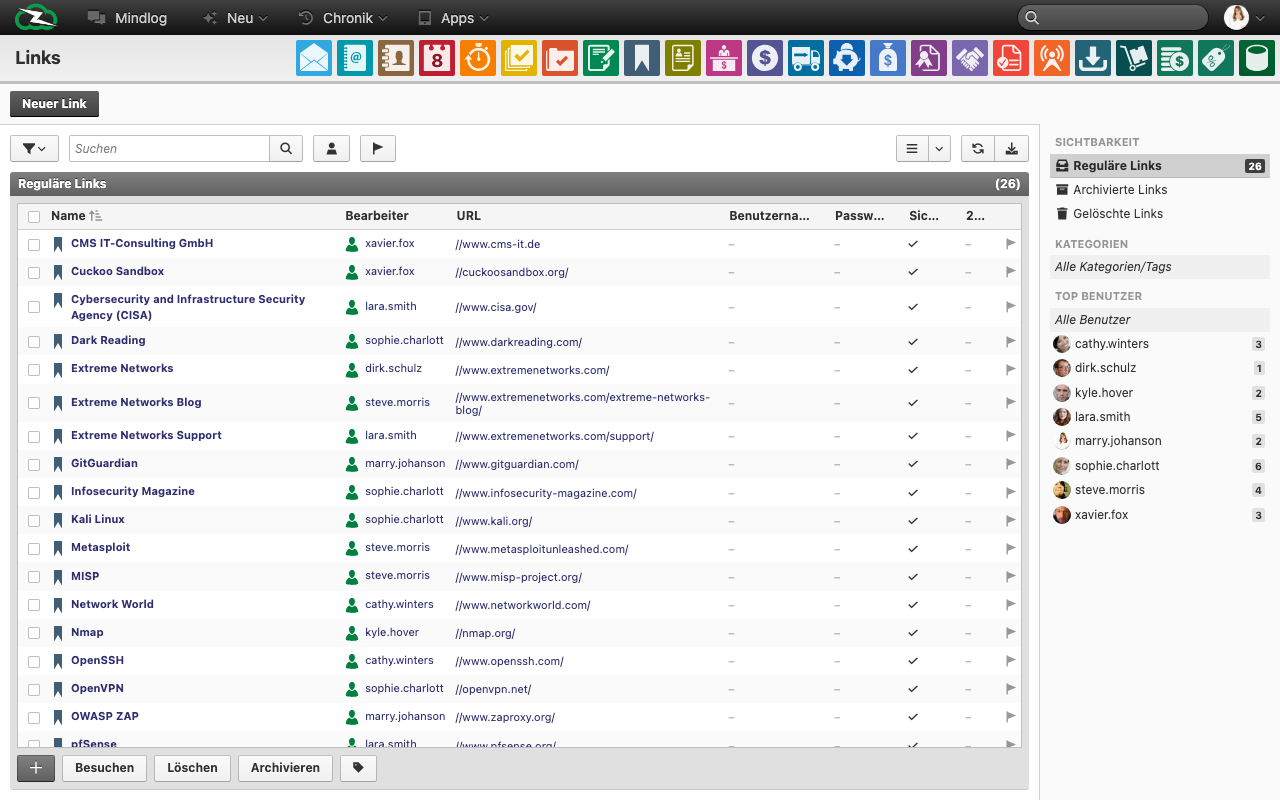Viewport: 1280px width, 800px height.
Task: Refresh the links list
Action: point(978,148)
